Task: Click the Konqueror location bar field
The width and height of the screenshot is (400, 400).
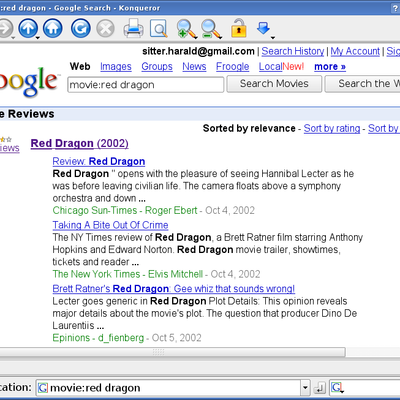Action: click(x=168, y=388)
